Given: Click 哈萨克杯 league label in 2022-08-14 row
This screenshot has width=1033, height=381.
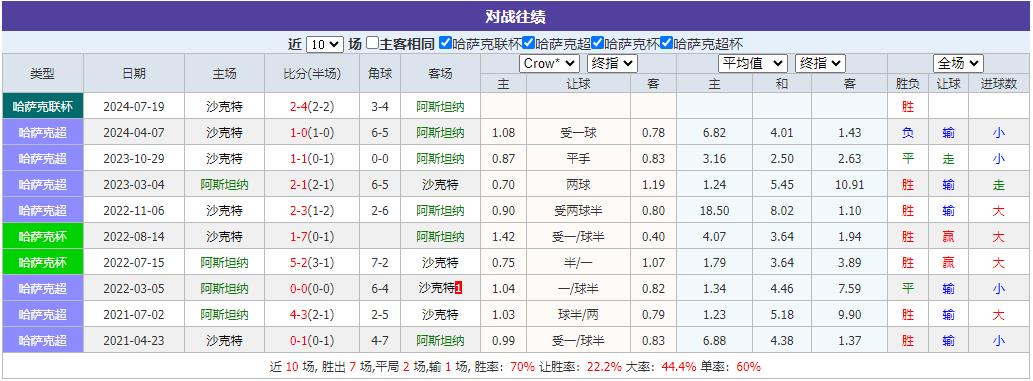Looking at the screenshot, I should [x=43, y=236].
